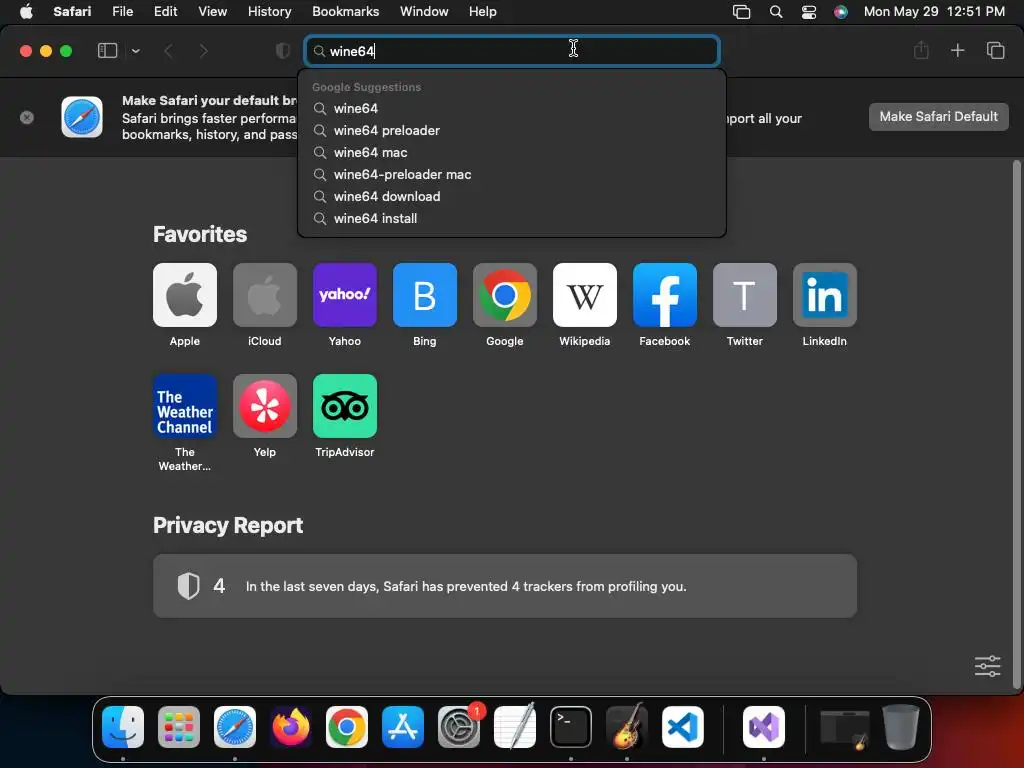
Task: Open the Window menu
Action: 424,11
